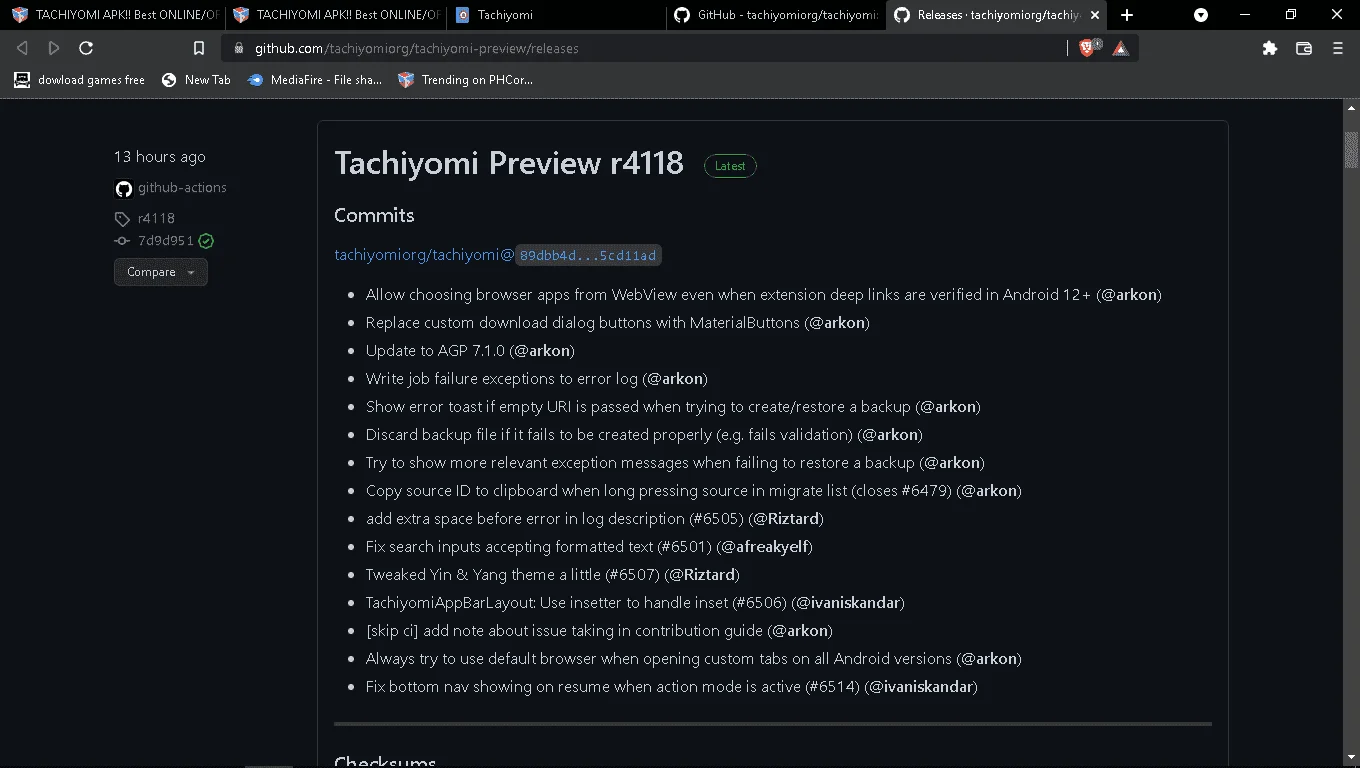Select 'Fix search inputs accepting formatted text' text
Screen dimensions: 1360x768
tap(510, 547)
